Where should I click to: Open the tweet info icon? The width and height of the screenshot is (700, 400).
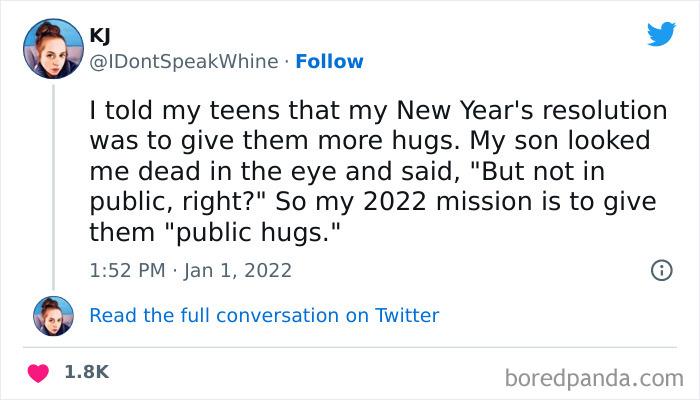pos(661,270)
